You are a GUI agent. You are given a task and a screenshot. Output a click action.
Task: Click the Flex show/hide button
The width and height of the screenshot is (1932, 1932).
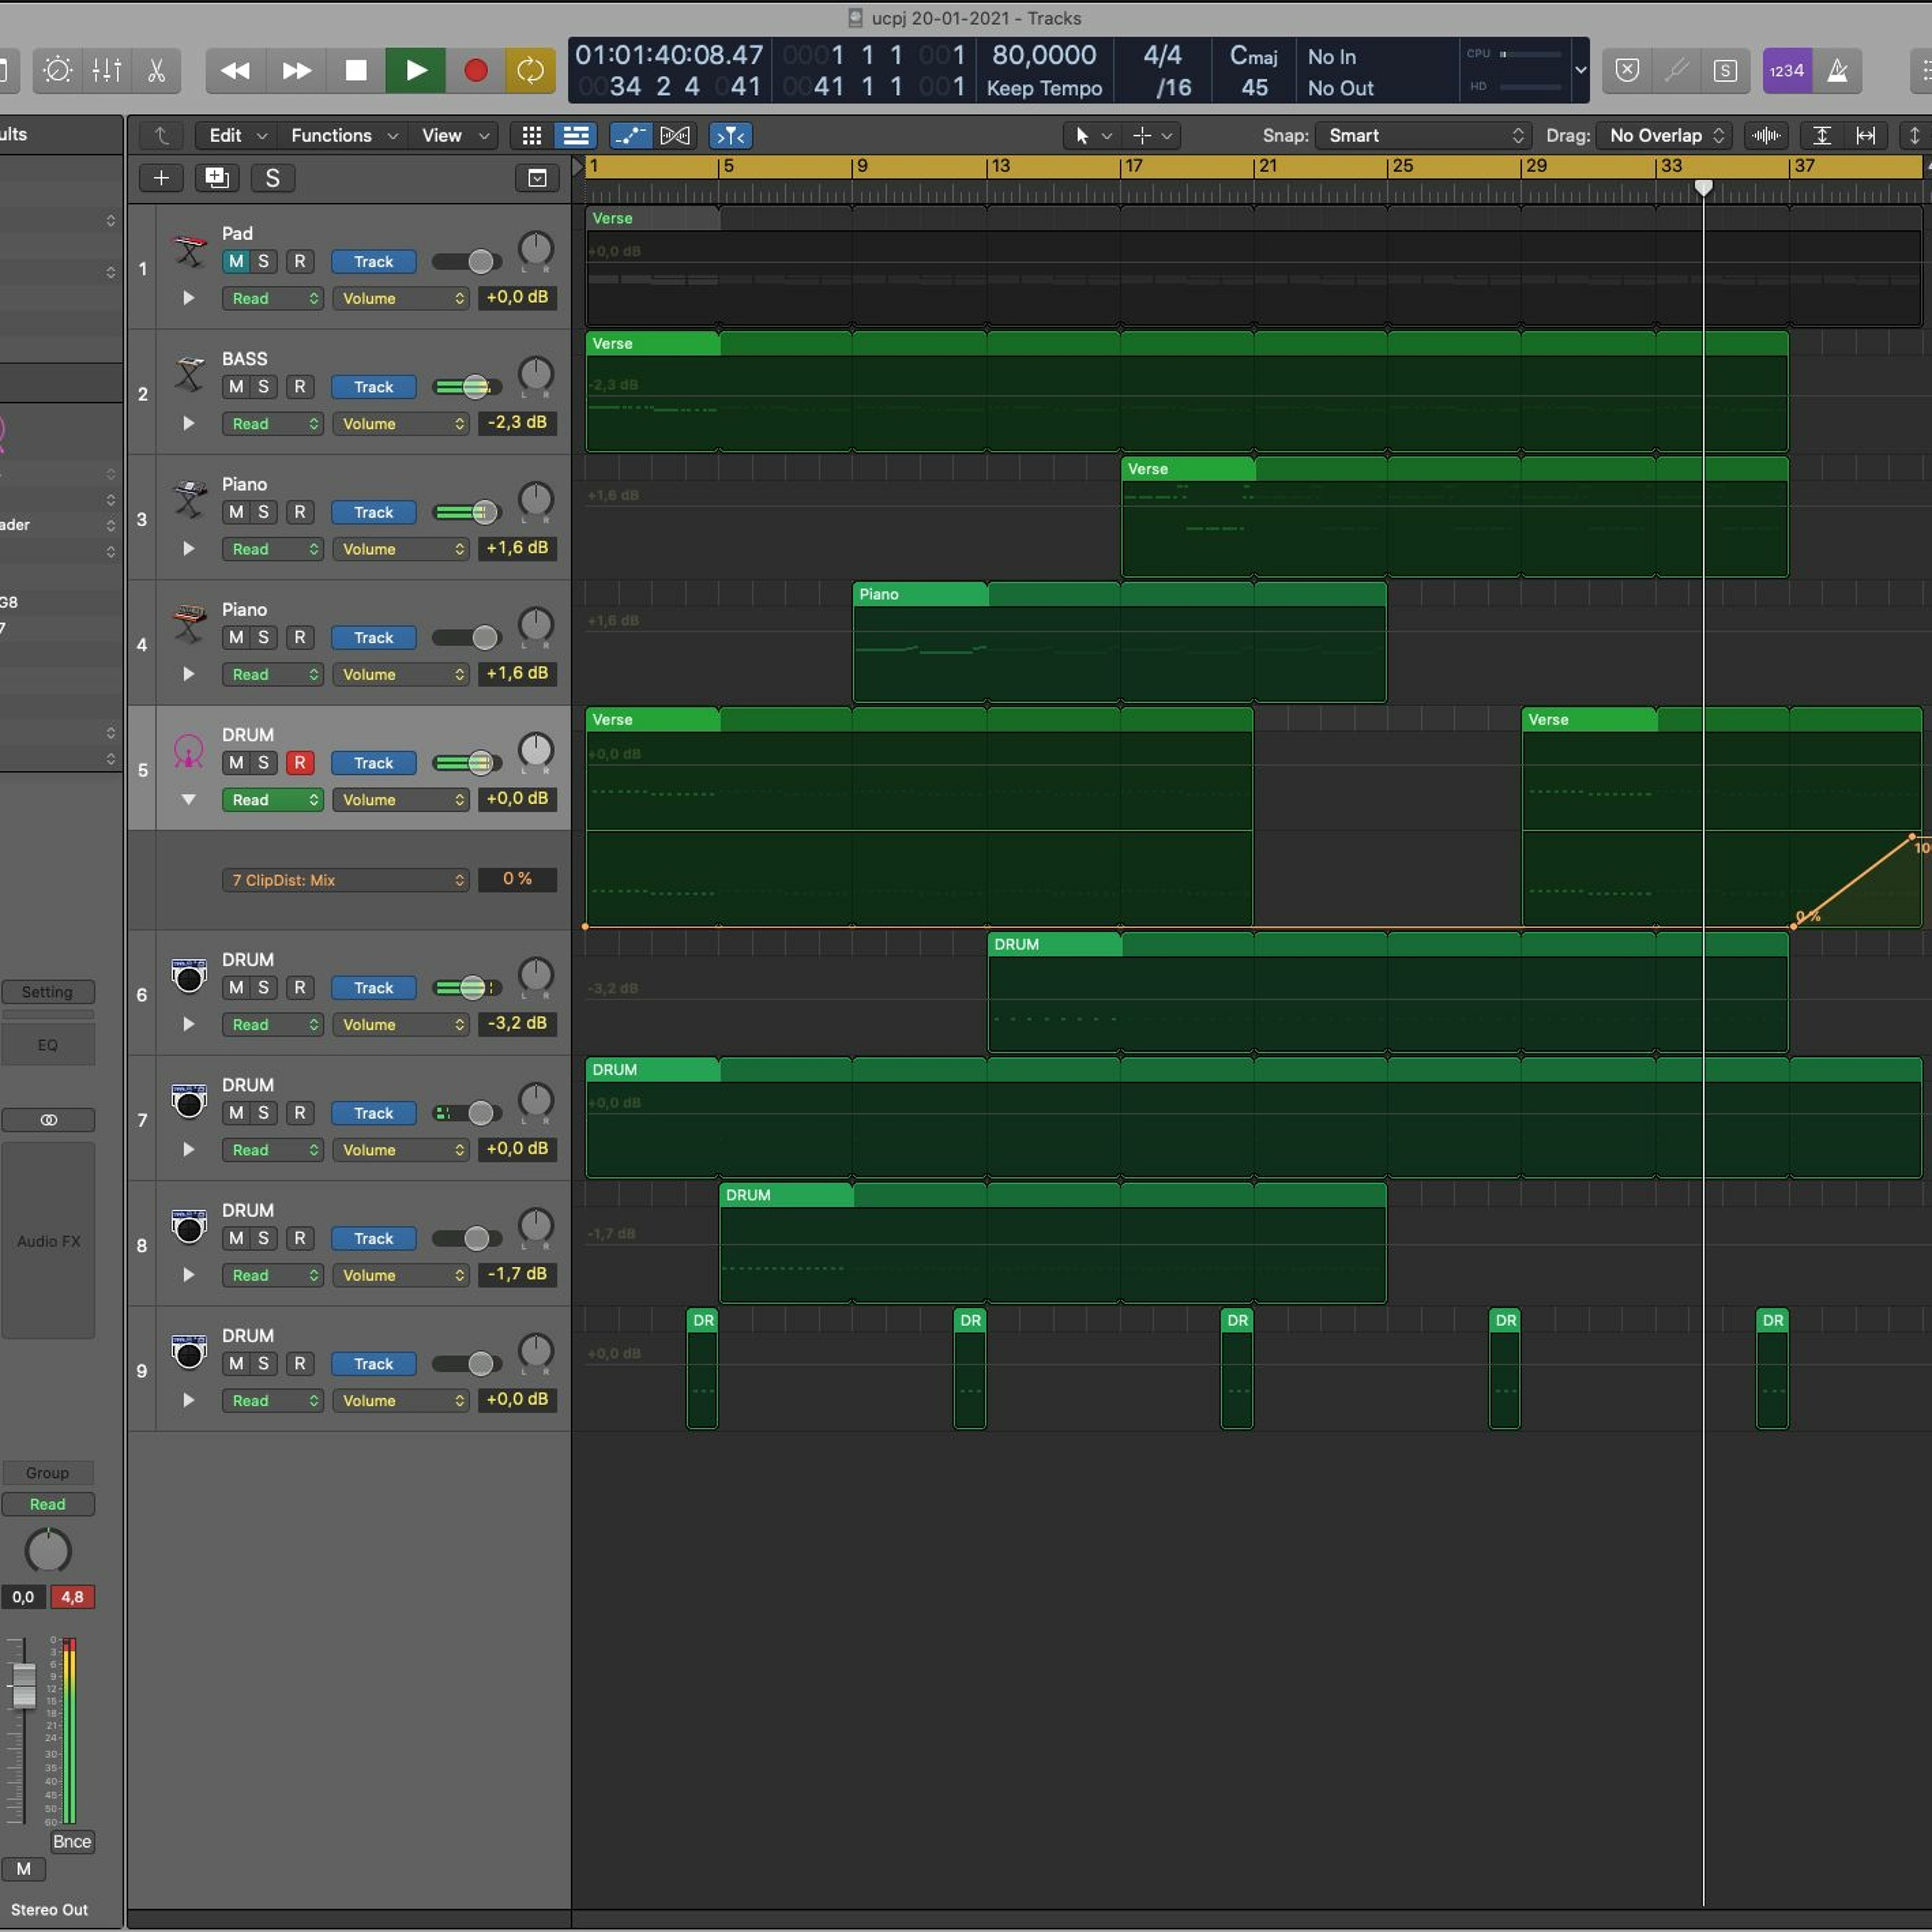click(675, 136)
